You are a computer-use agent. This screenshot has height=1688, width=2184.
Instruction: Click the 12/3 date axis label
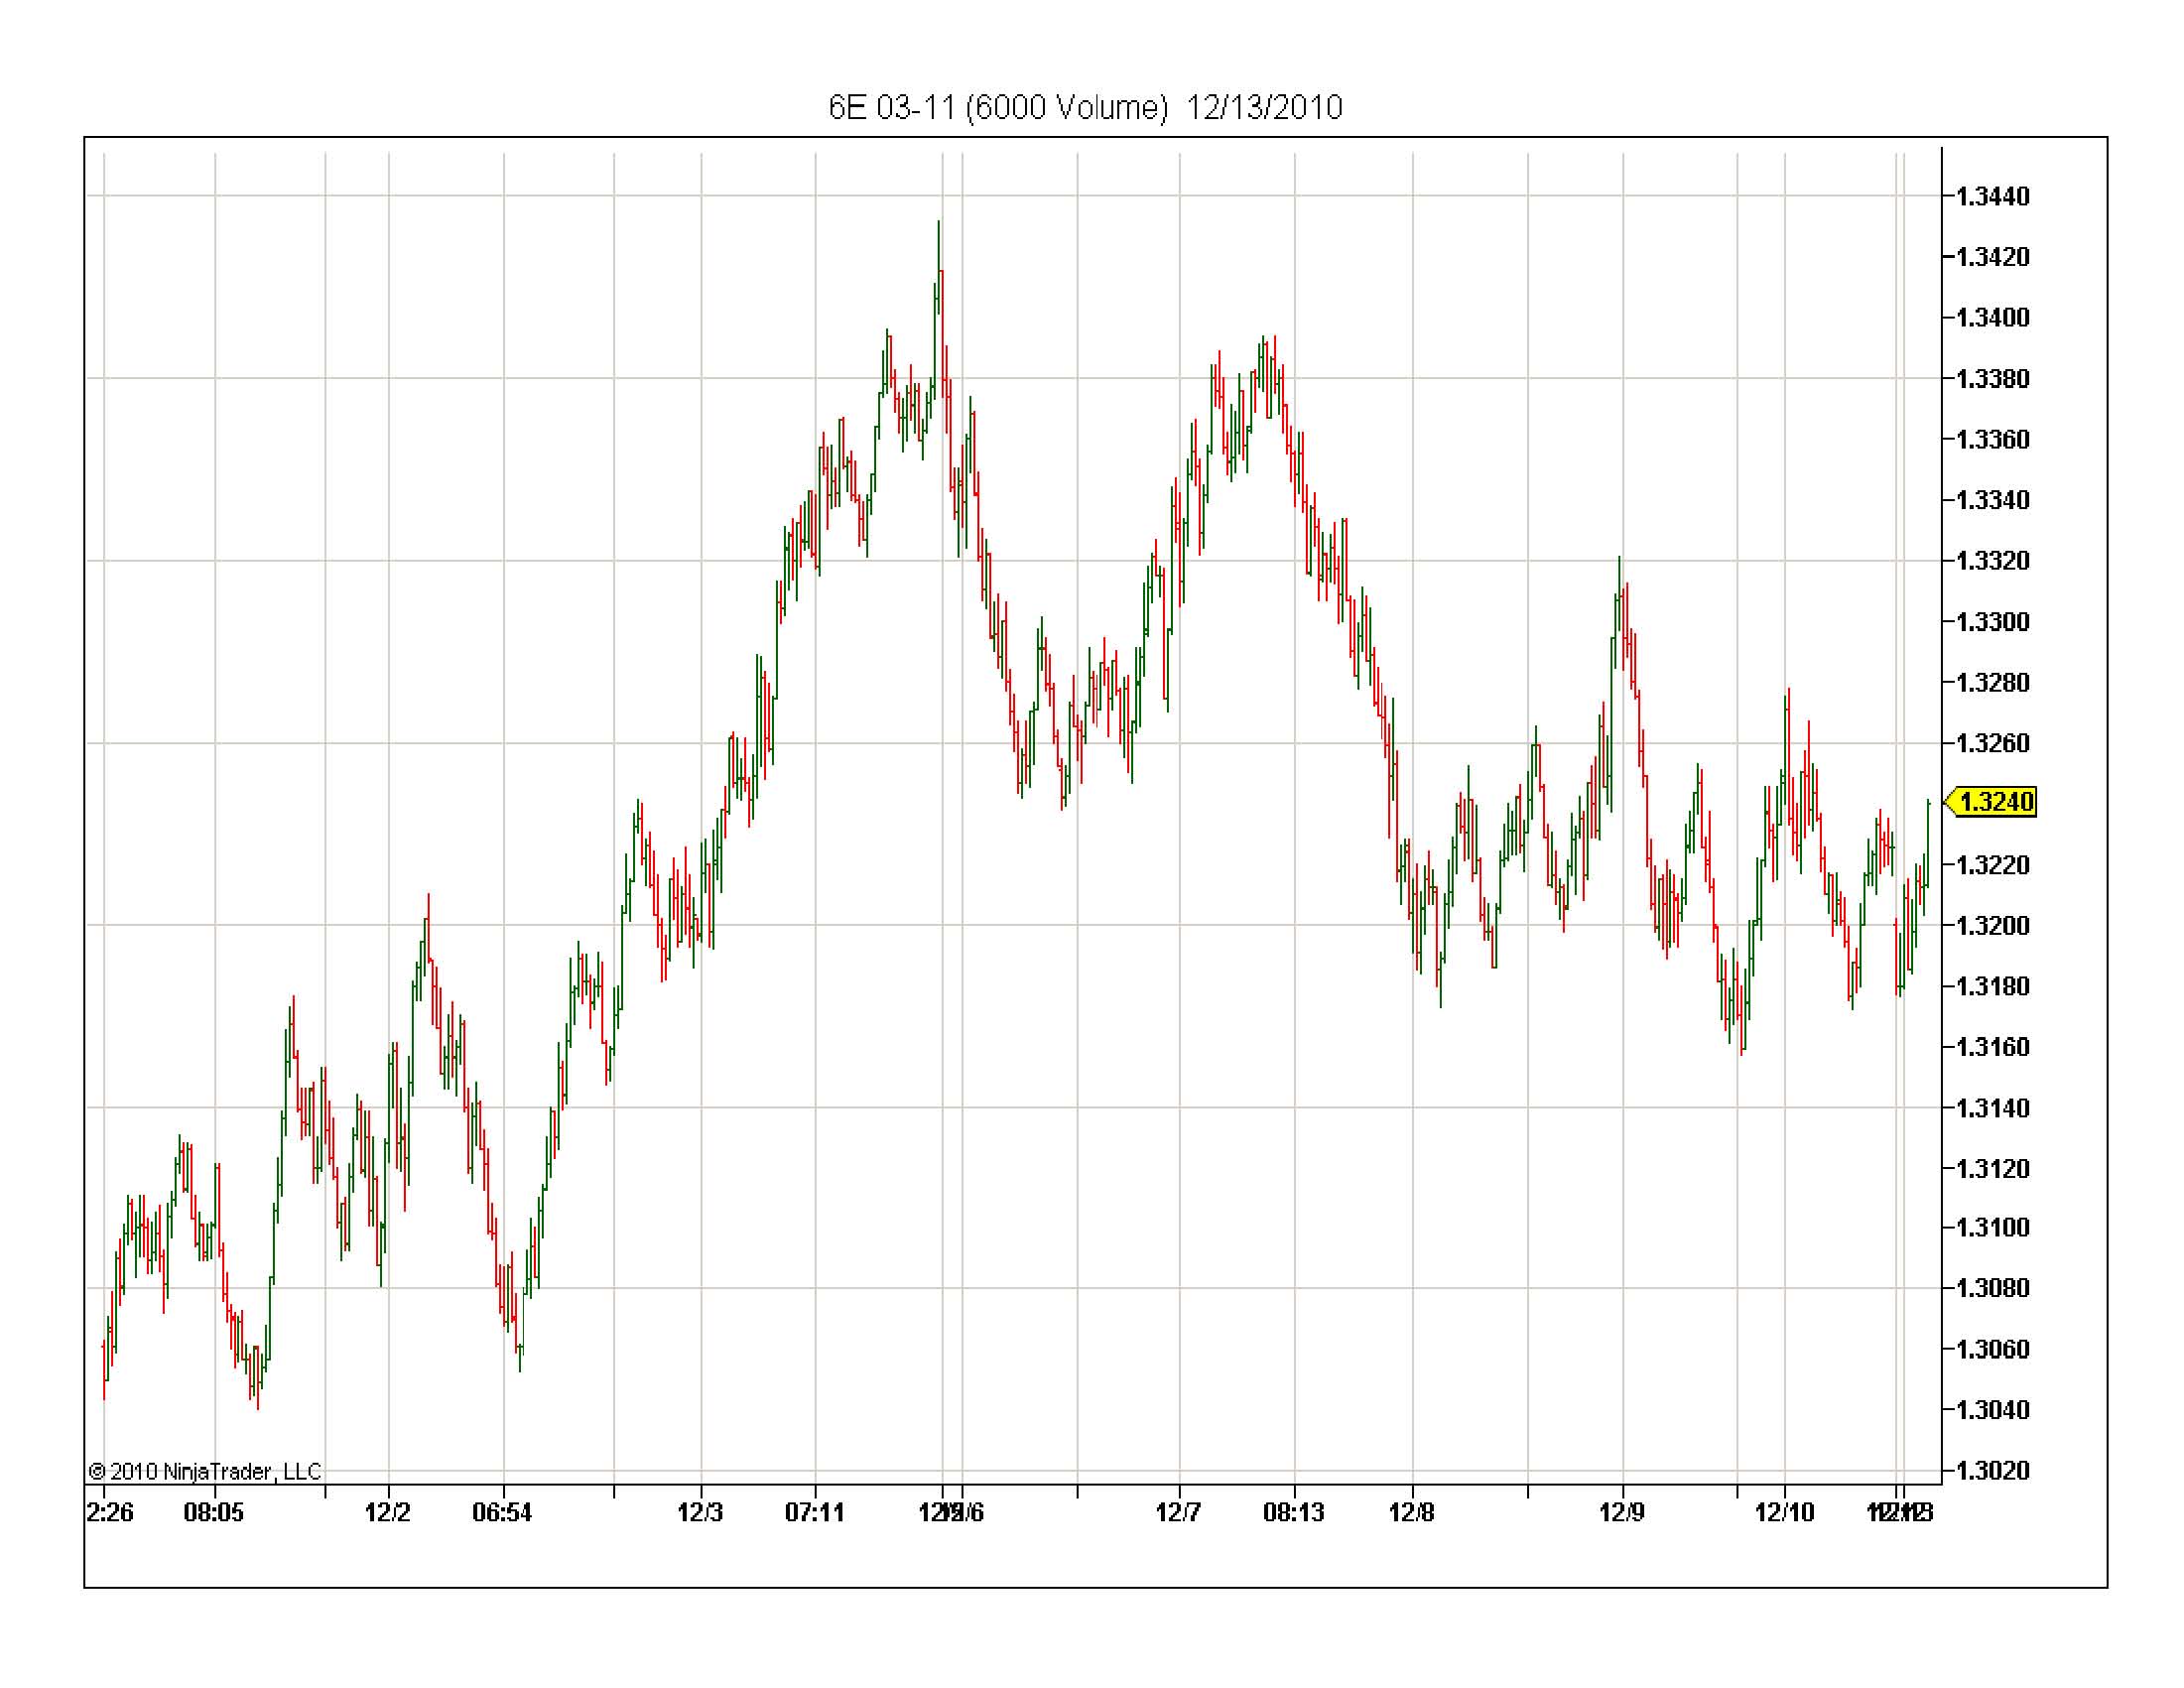click(700, 1512)
